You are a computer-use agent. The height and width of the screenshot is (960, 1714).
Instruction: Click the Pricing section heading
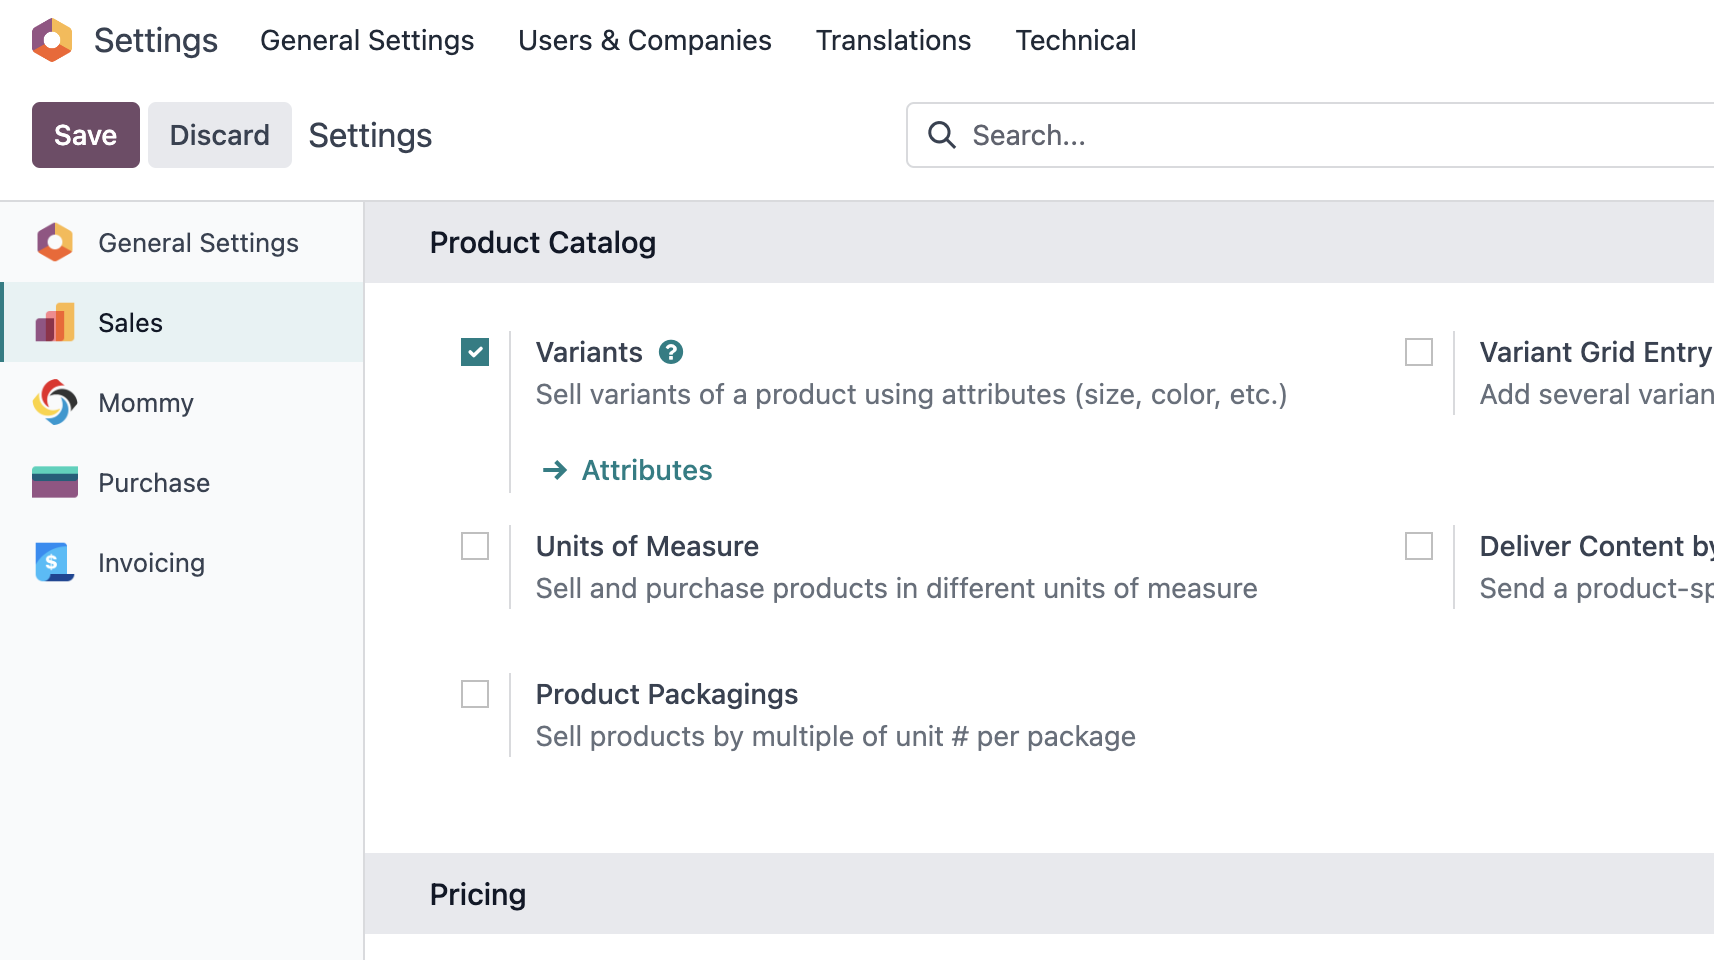[x=478, y=894]
